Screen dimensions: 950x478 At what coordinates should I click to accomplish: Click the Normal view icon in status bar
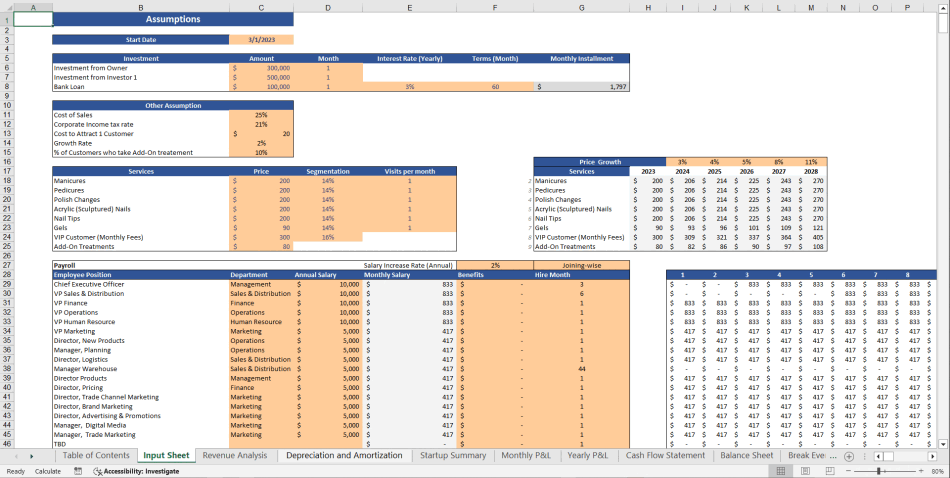tap(778, 470)
